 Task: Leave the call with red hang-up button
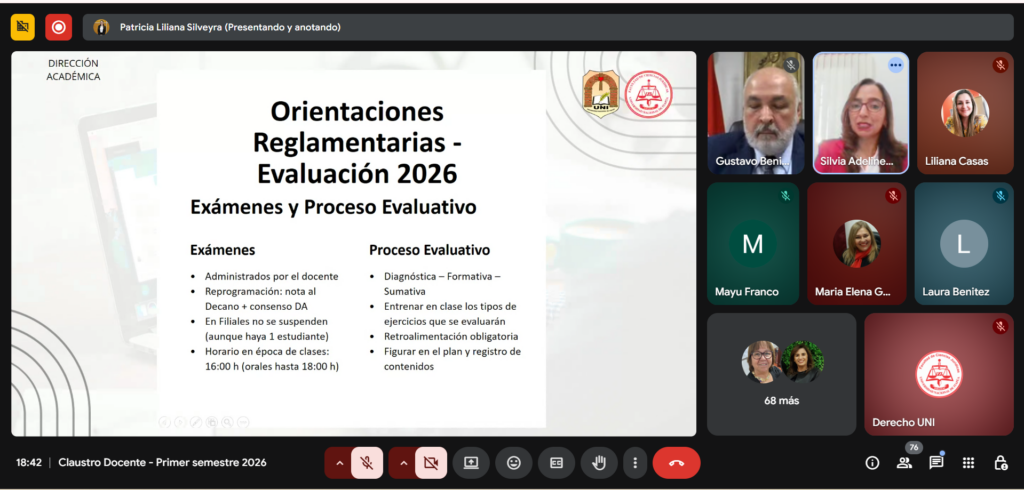tap(676, 463)
